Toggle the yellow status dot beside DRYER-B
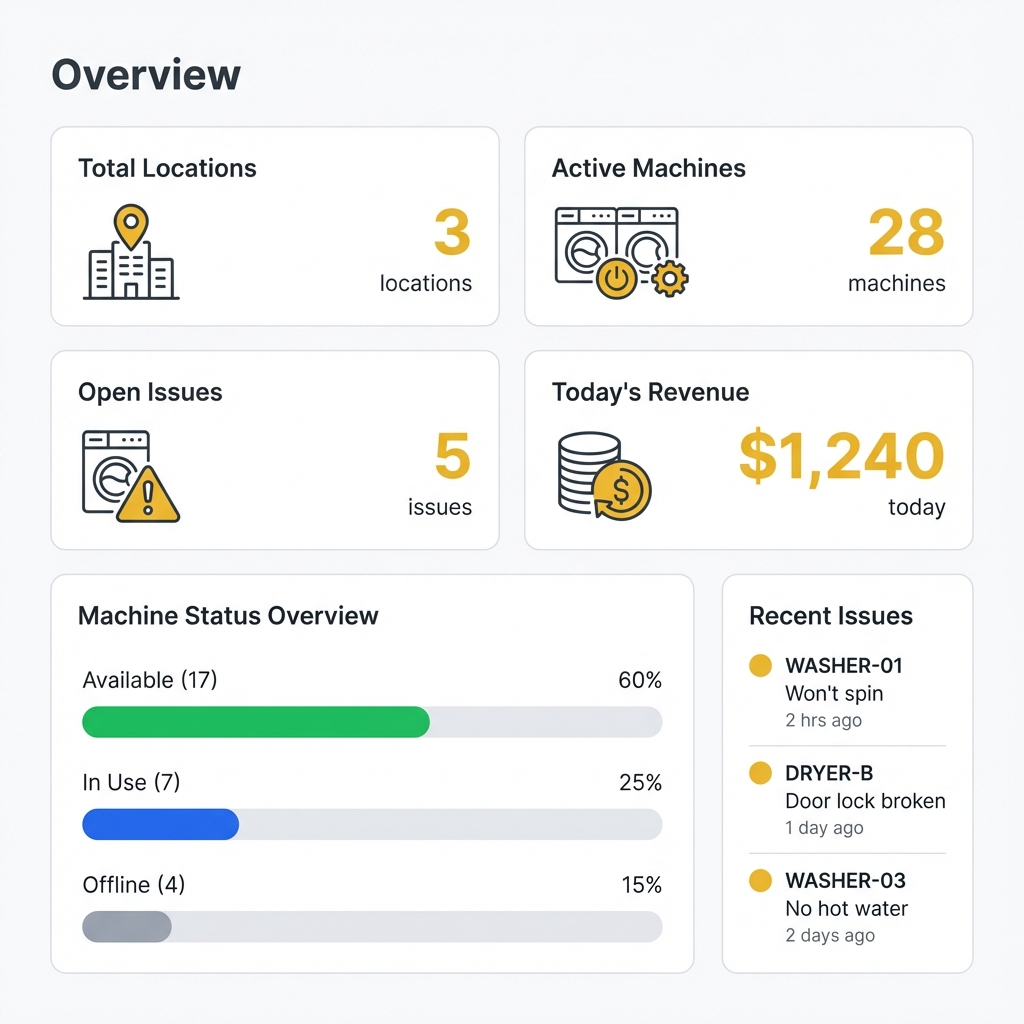This screenshot has height=1024, width=1024. coord(760,772)
